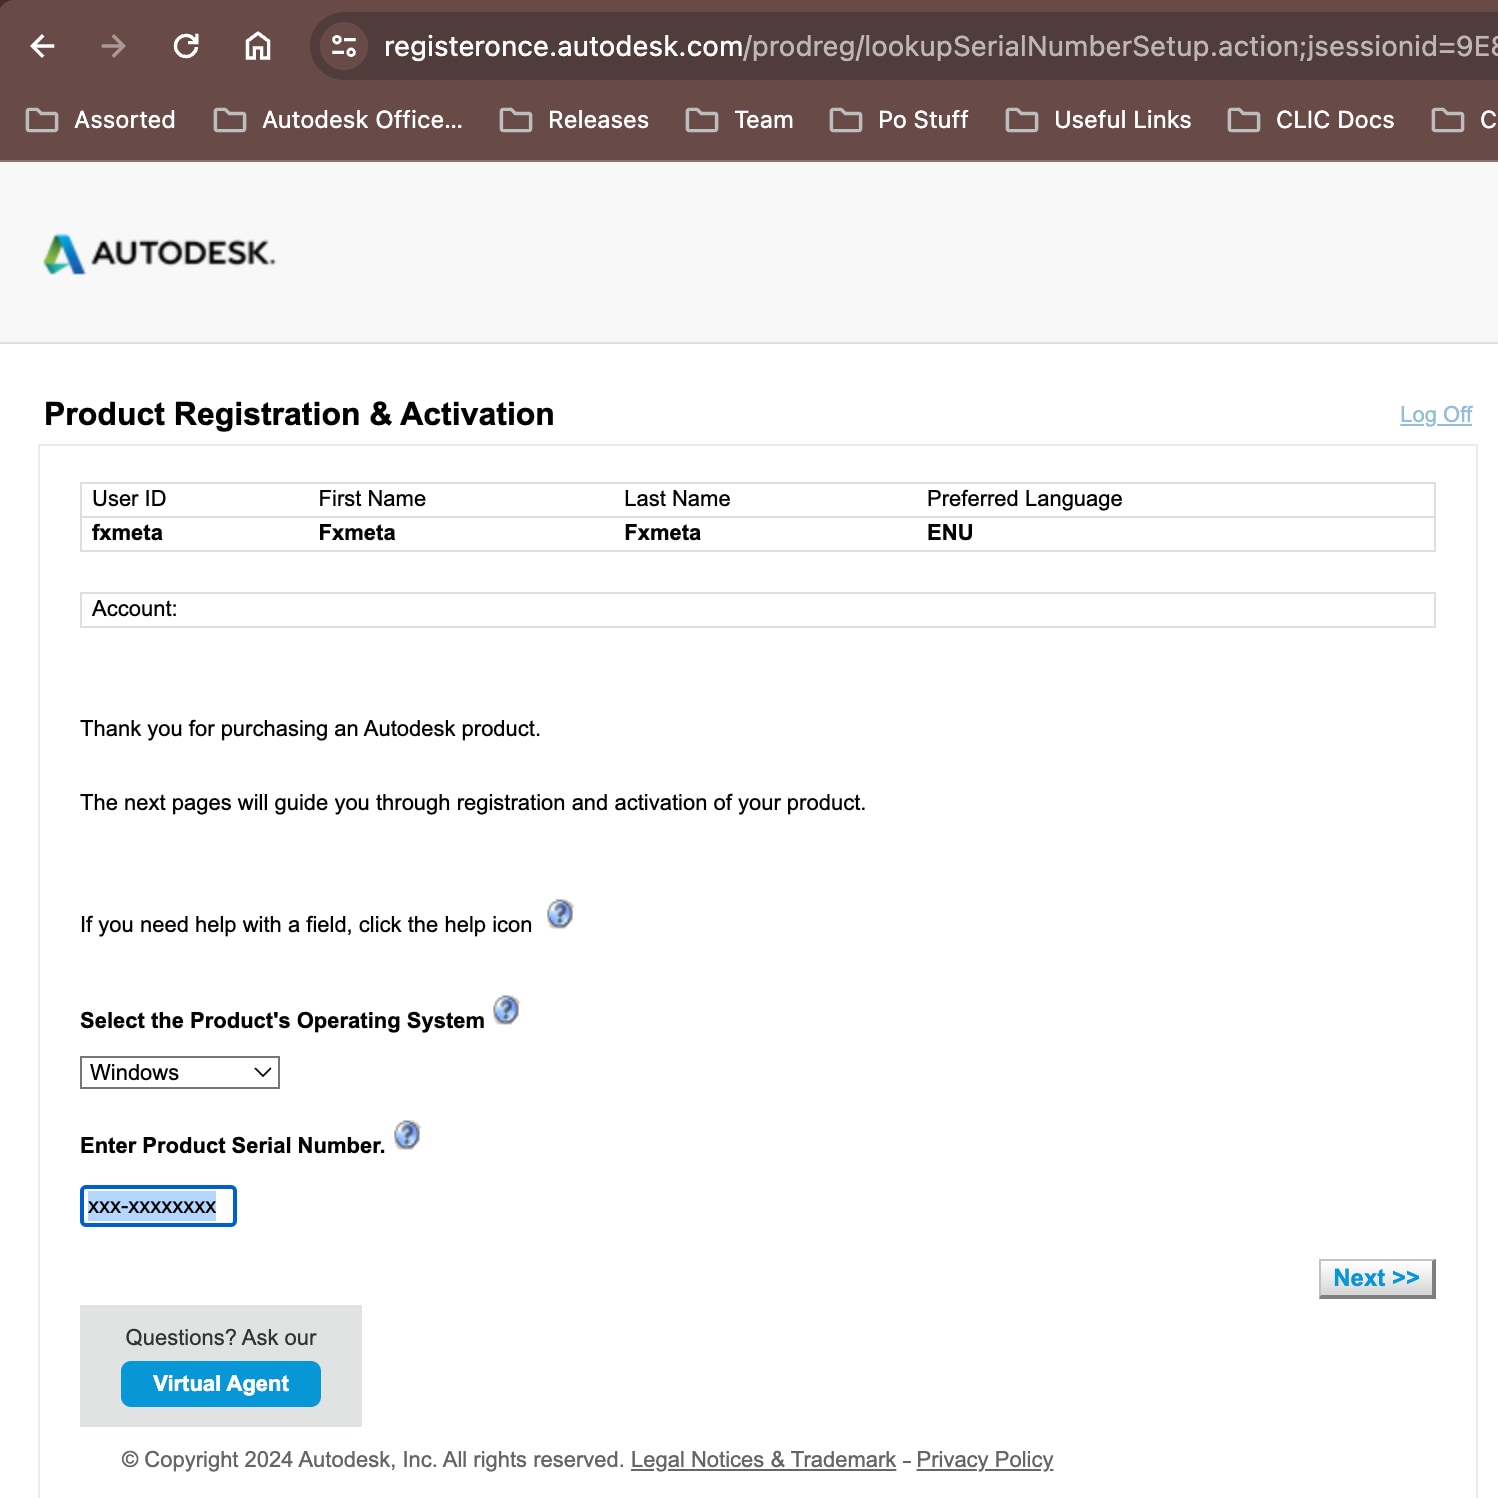
Task: Click the browser forward arrow
Action: pos(113,46)
